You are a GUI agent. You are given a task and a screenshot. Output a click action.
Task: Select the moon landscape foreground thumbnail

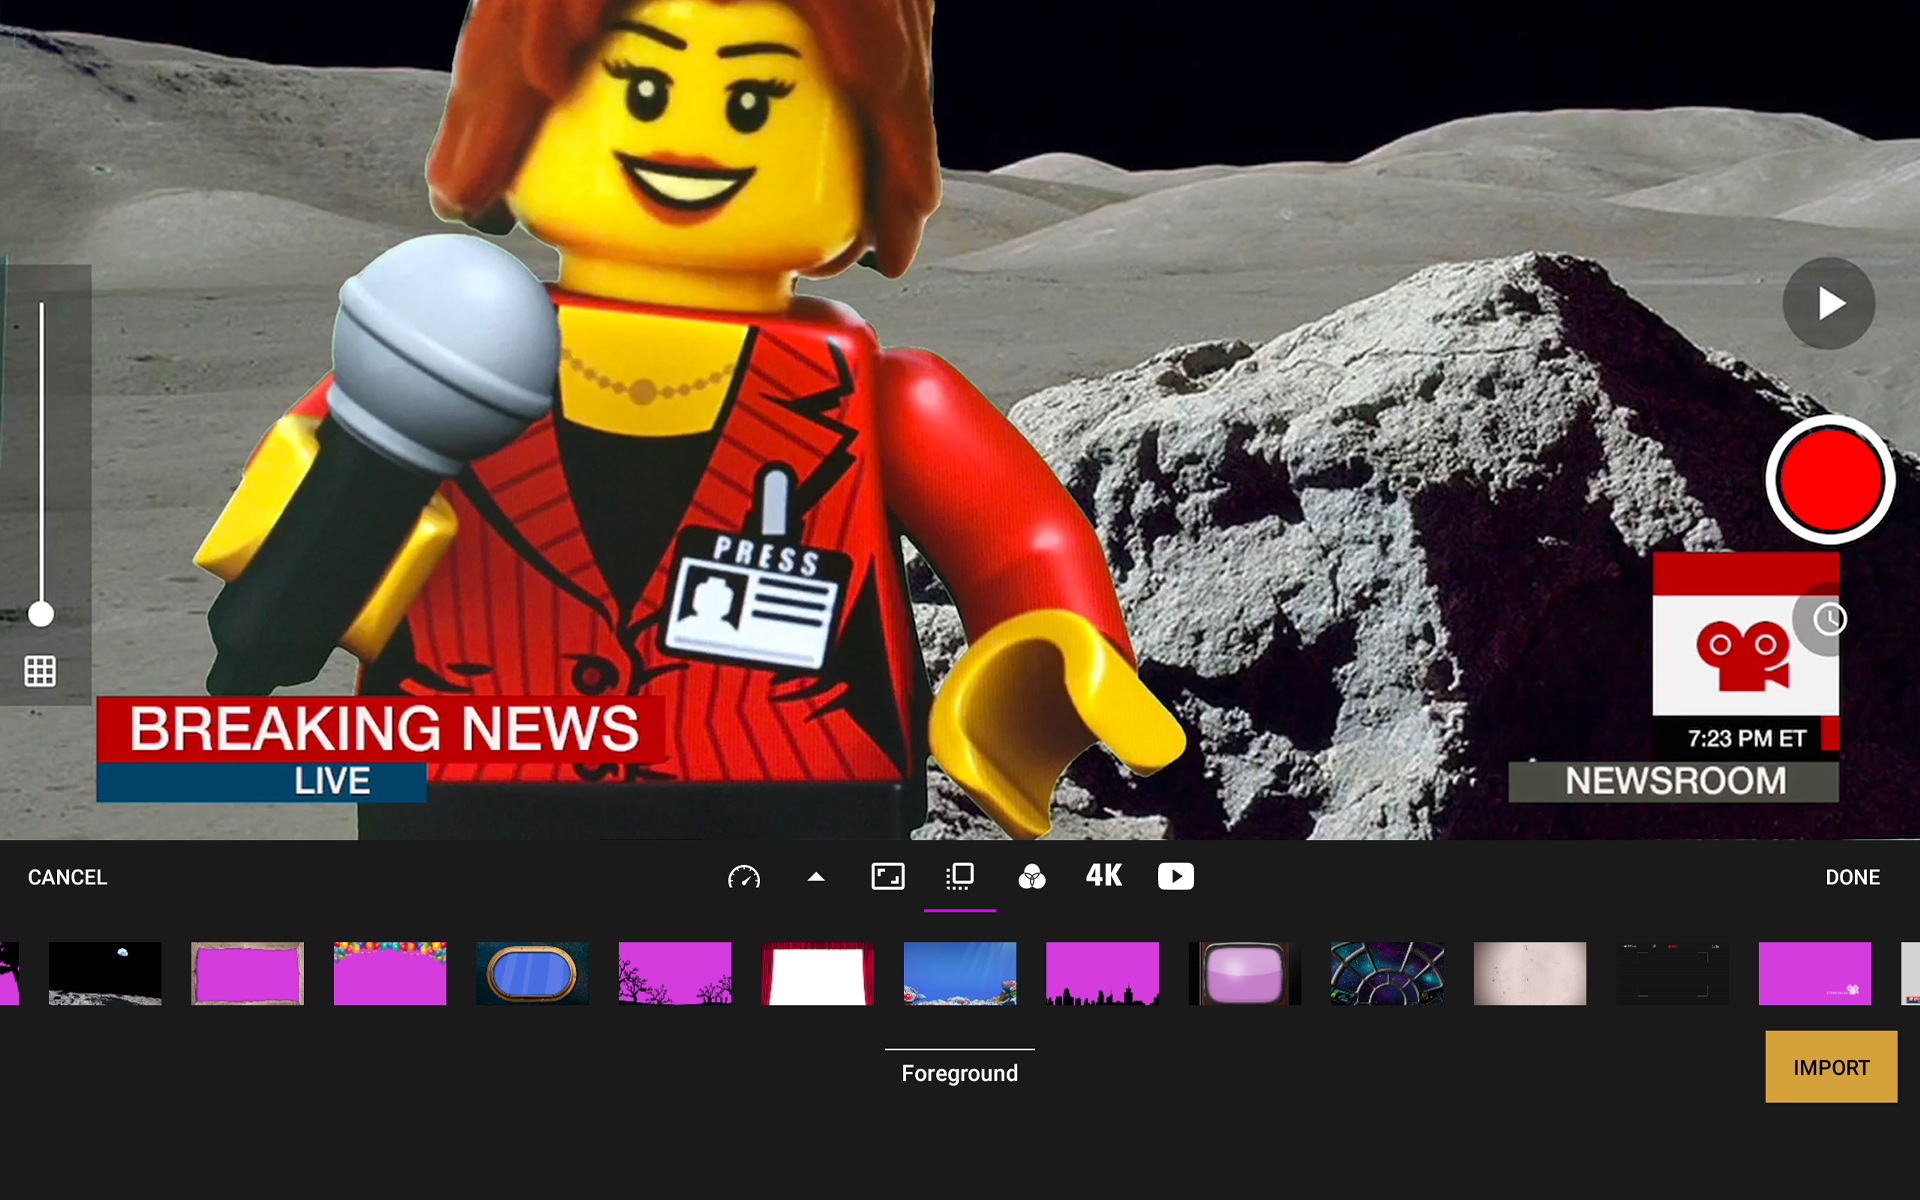(105, 973)
